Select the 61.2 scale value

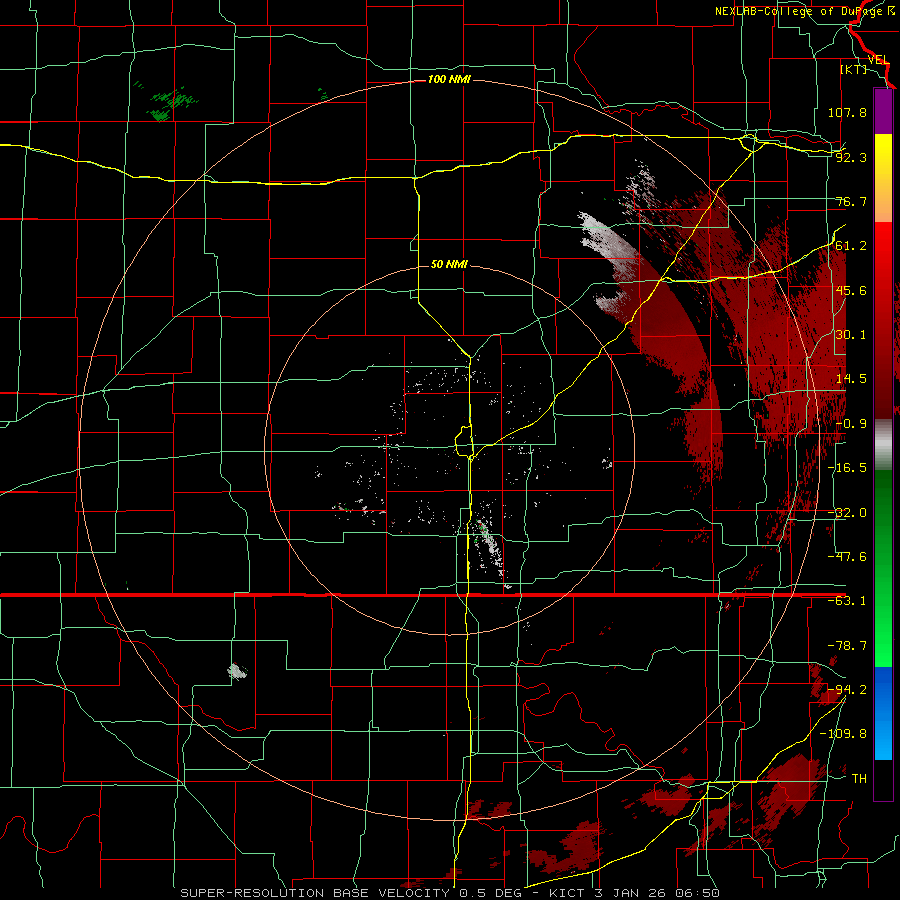point(851,246)
